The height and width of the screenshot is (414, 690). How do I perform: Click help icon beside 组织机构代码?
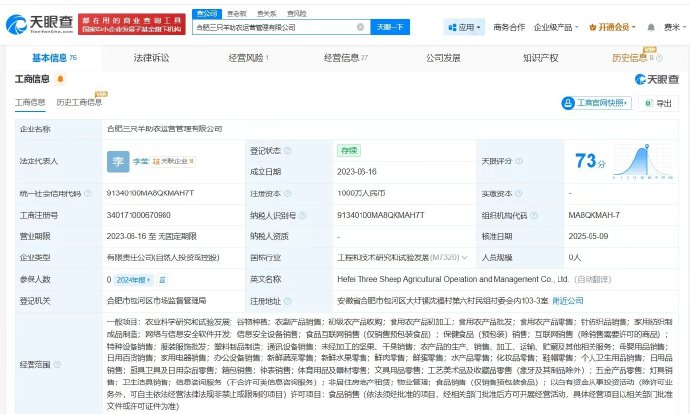point(533,216)
